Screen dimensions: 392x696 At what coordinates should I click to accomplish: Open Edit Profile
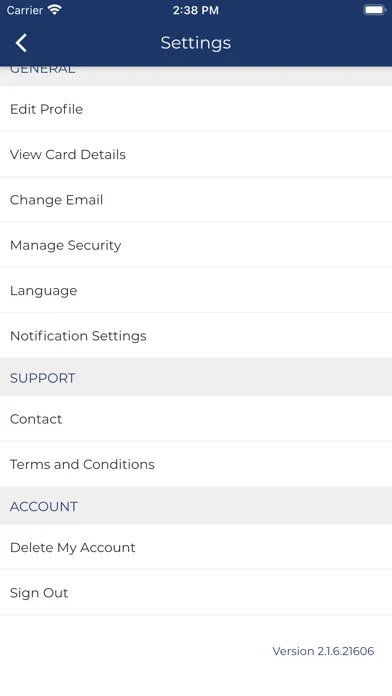point(196,109)
